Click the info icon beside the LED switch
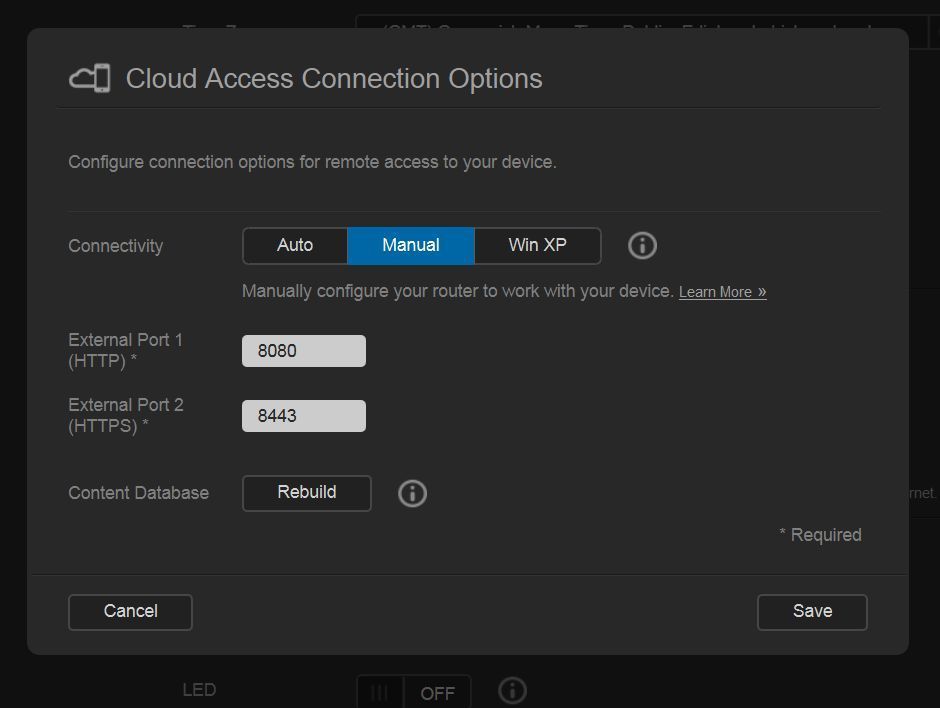 (x=512, y=690)
